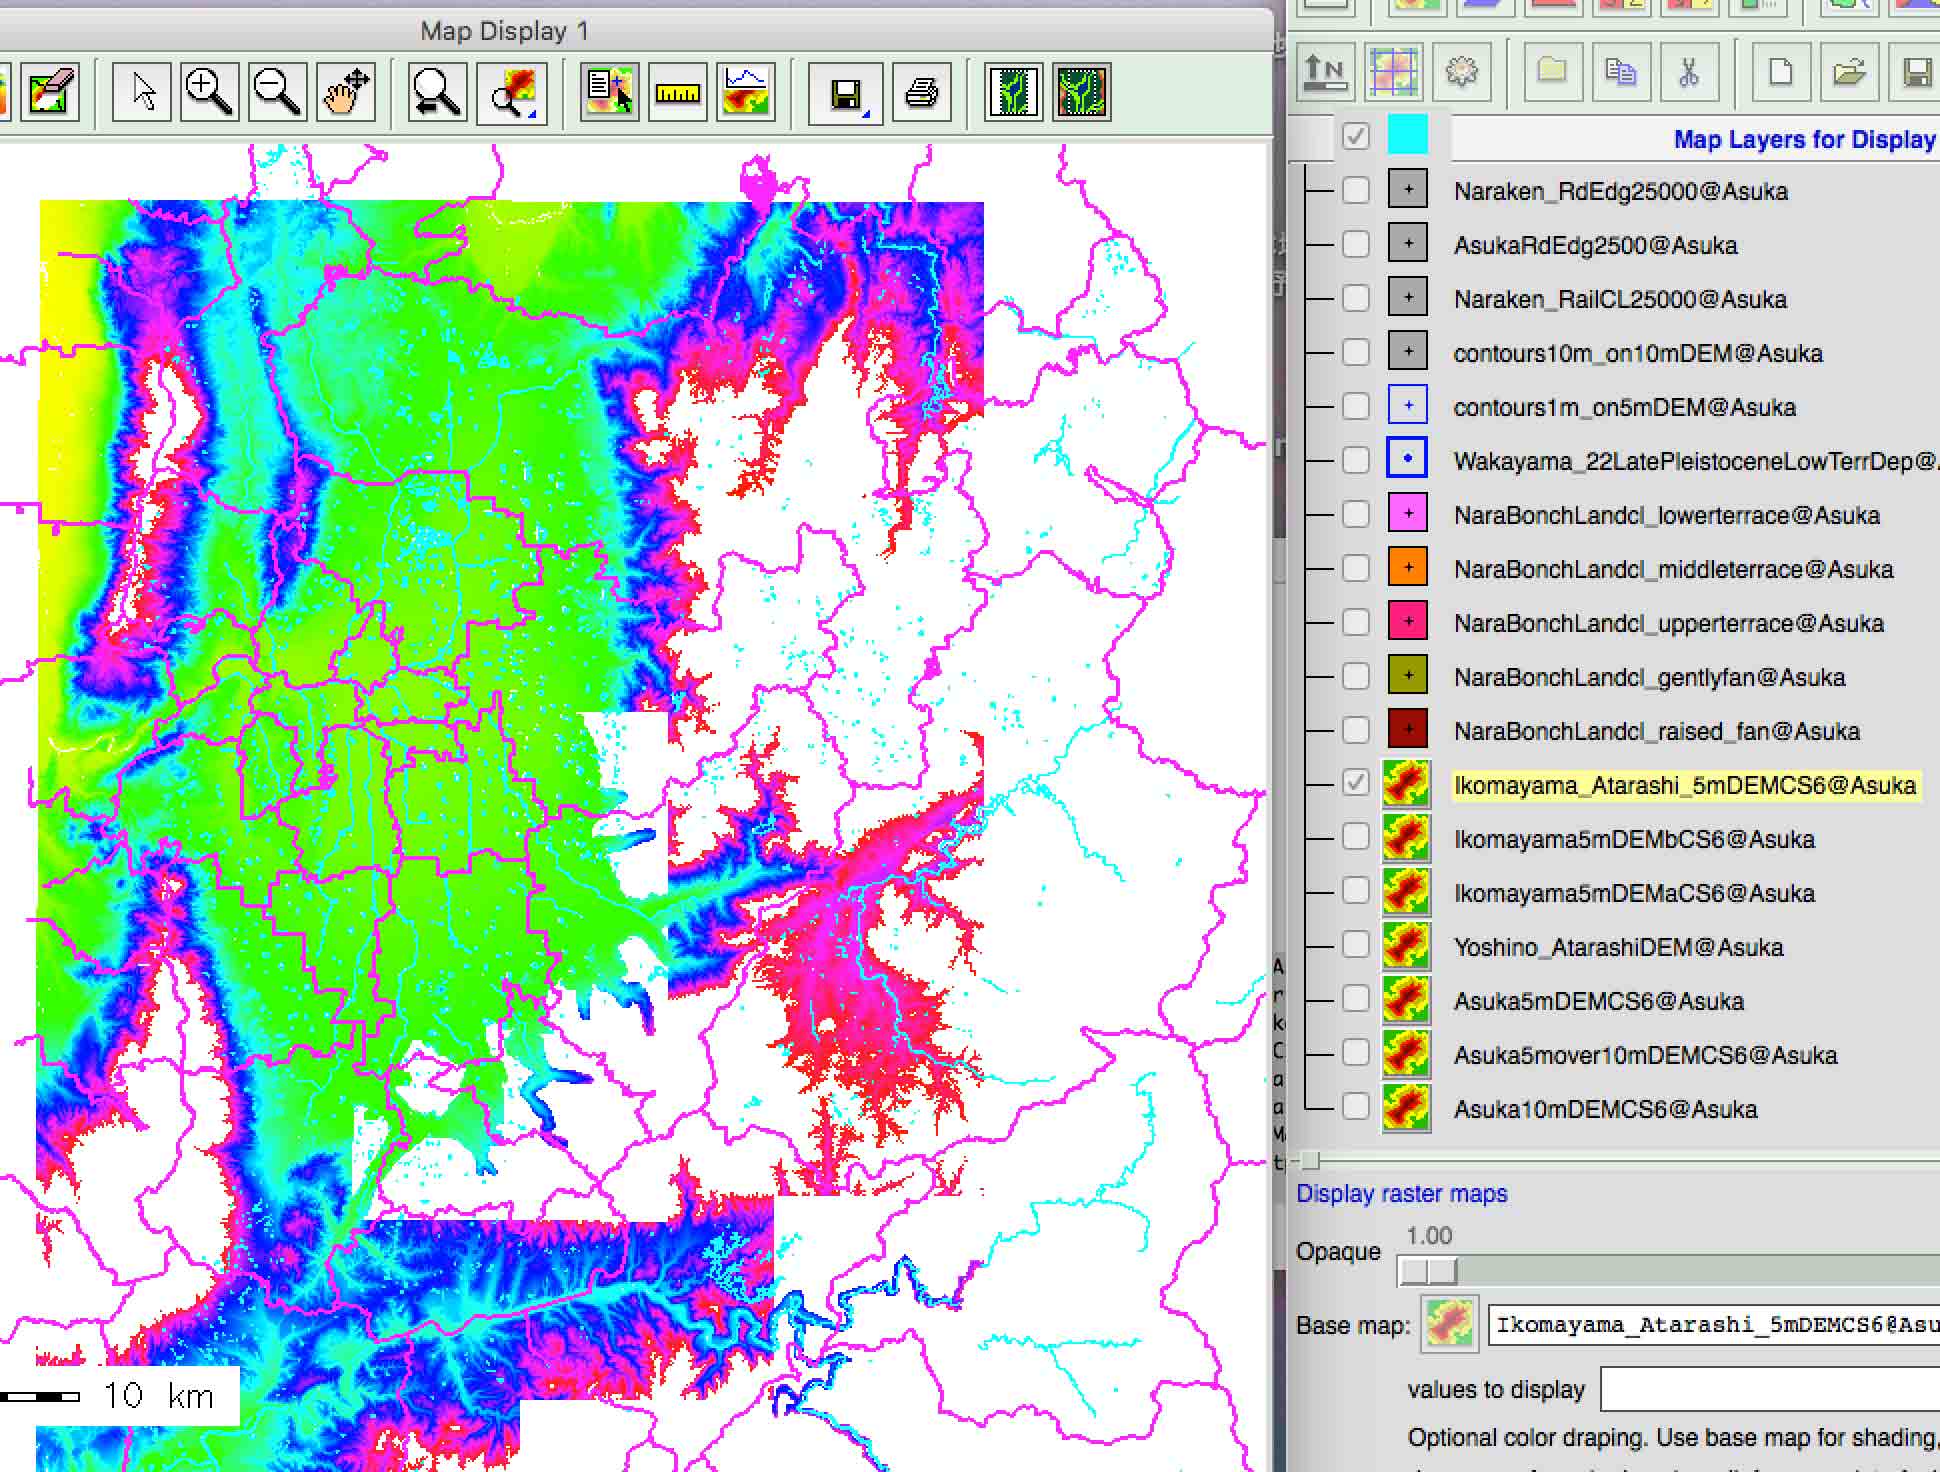
Task: Click olive swatch of gentlyfan layer
Action: coord(1408,676)
